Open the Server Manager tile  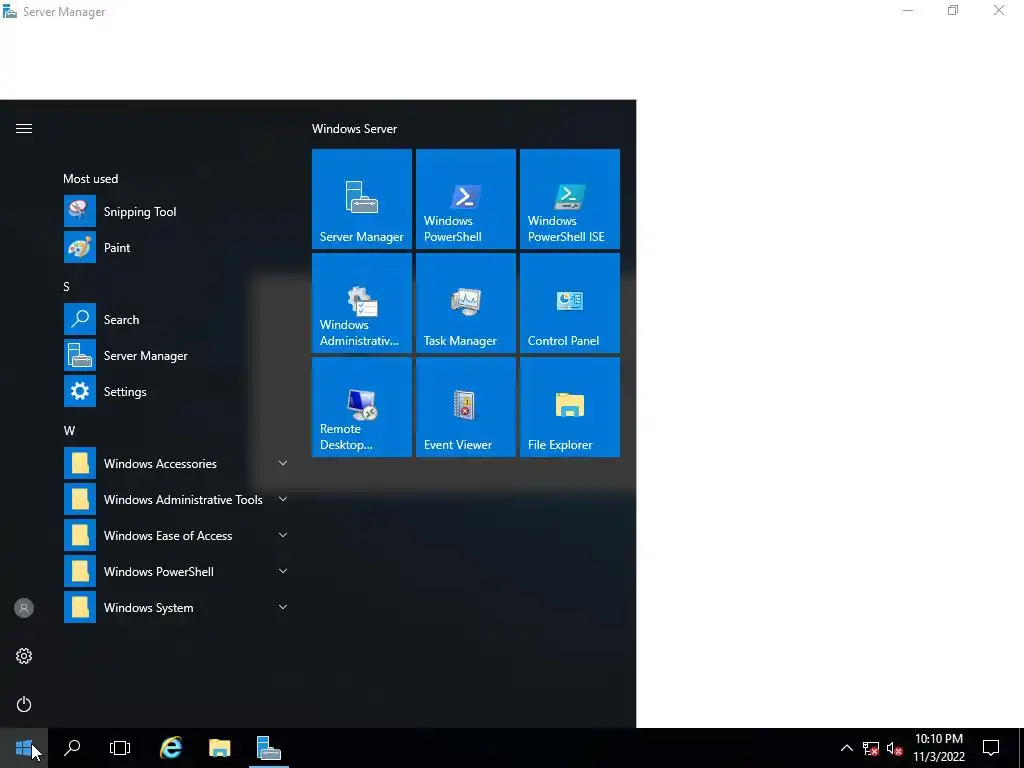[362, 199]
